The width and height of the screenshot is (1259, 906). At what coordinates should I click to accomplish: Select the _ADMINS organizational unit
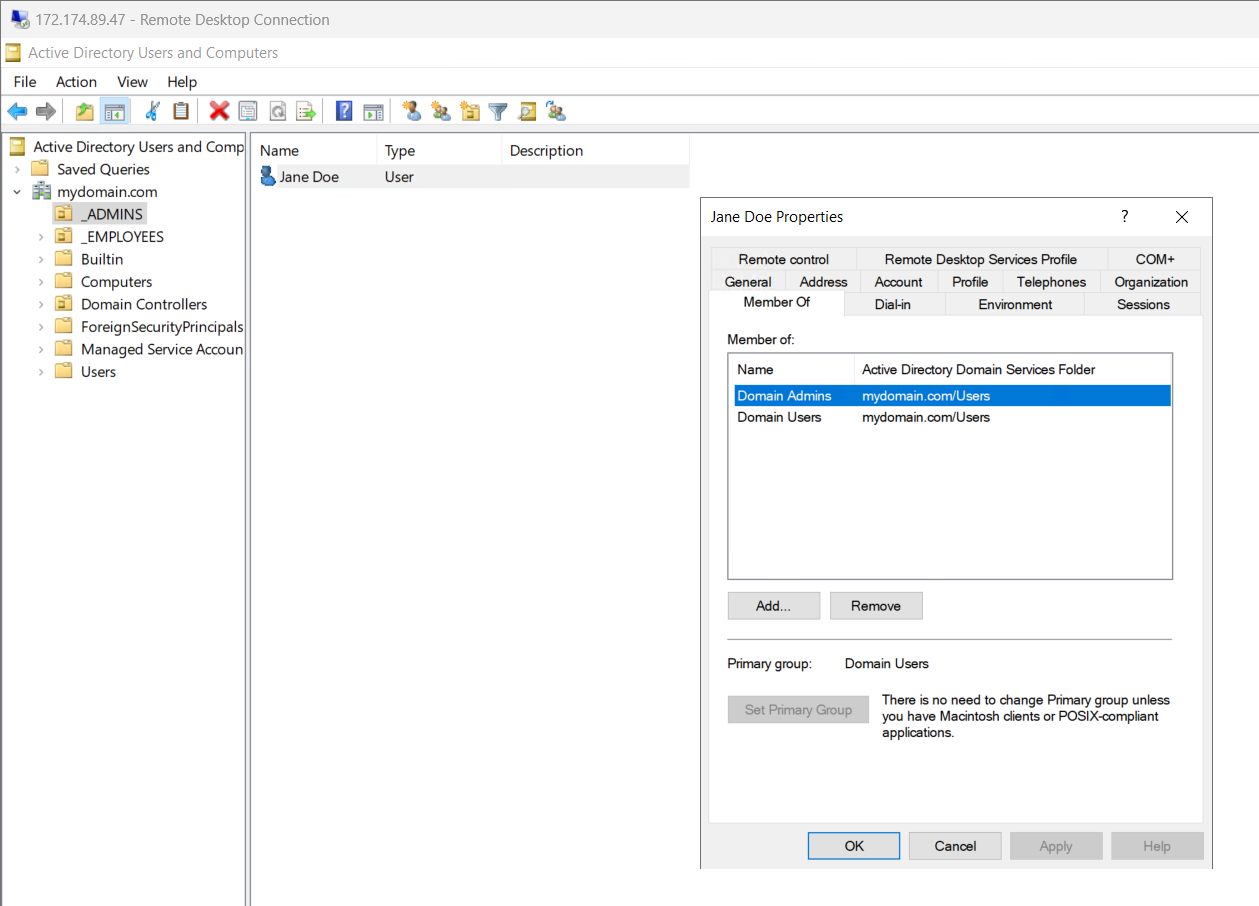110,213
